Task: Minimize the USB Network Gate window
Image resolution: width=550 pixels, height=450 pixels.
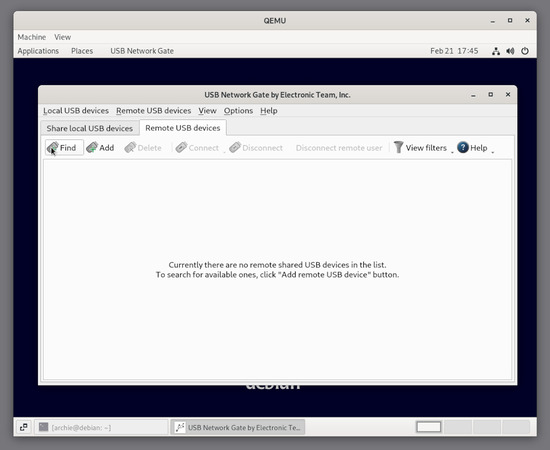Action: tap(473, 95)
